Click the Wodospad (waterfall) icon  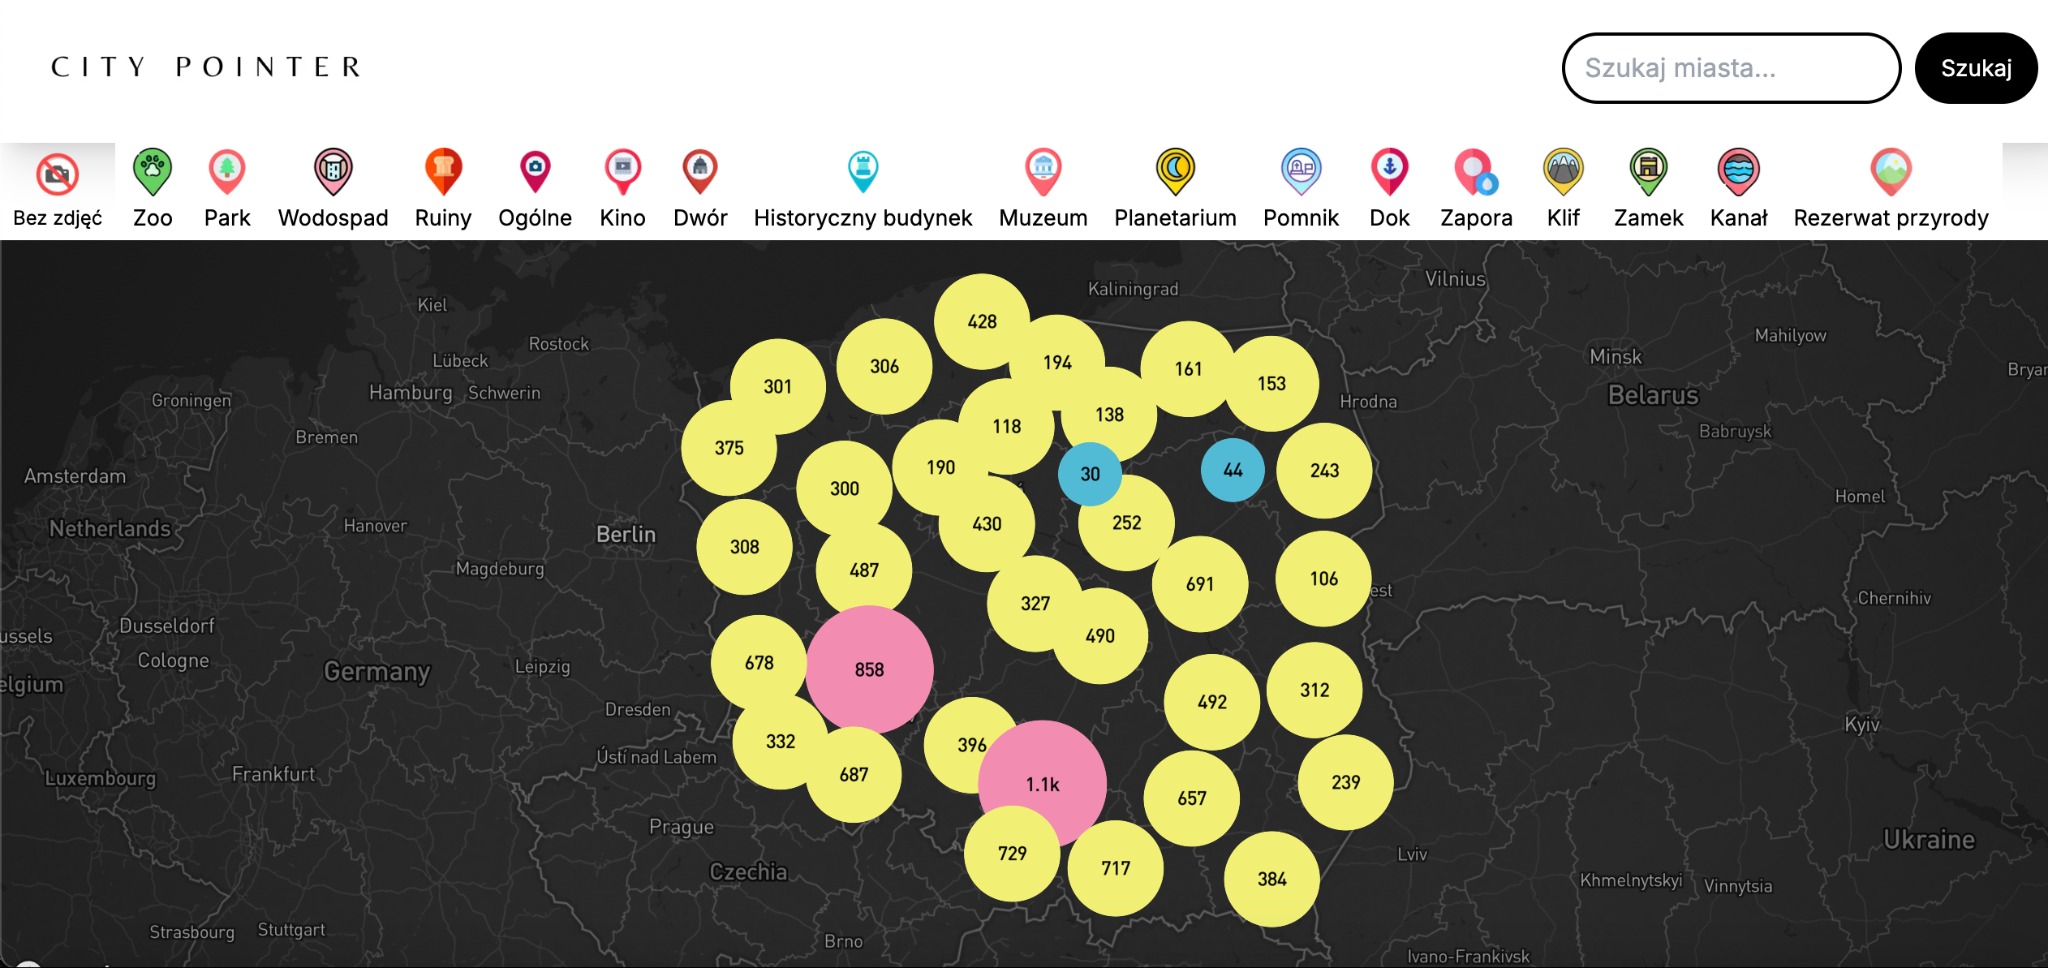(331, 172)
